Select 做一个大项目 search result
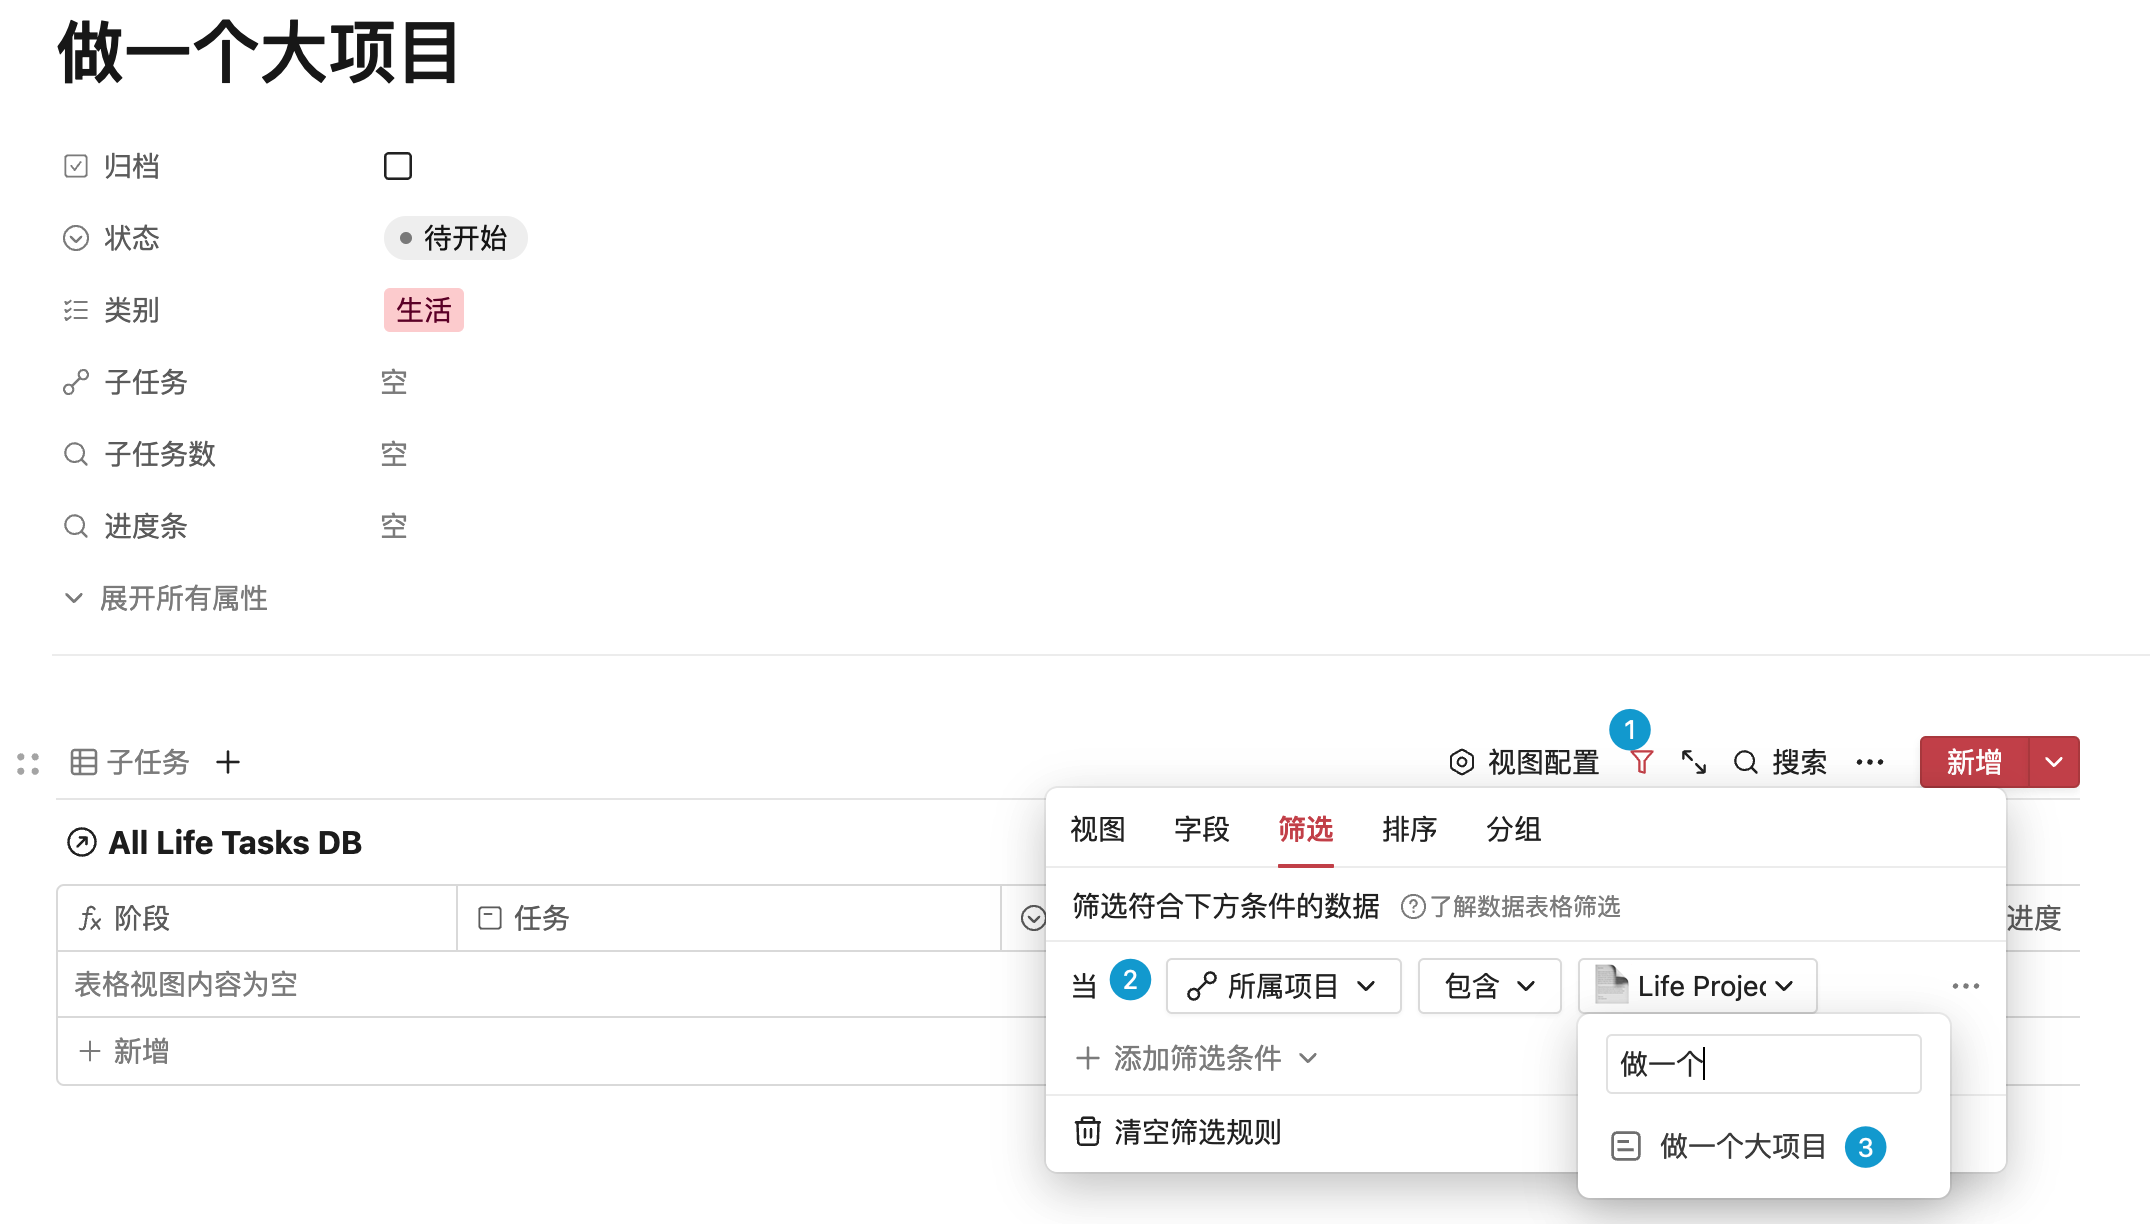Image resolution: width=2150 pixels, height=1224 pixels. pyautogui.click(x=1742, y=1146)
